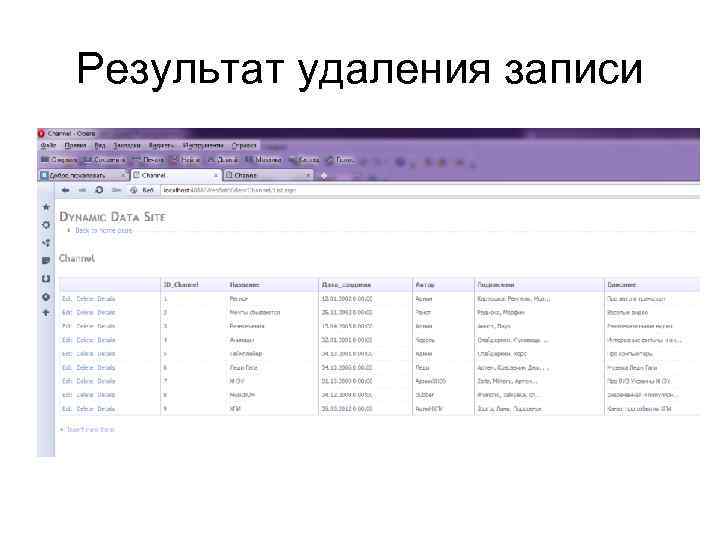Follow the Back to home page link
The image size is (720, 540).
click(x=103, y=231)
